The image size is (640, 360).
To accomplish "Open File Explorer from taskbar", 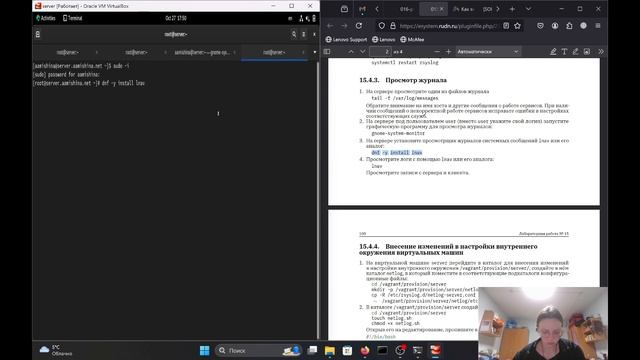I will tap(329, 351).
